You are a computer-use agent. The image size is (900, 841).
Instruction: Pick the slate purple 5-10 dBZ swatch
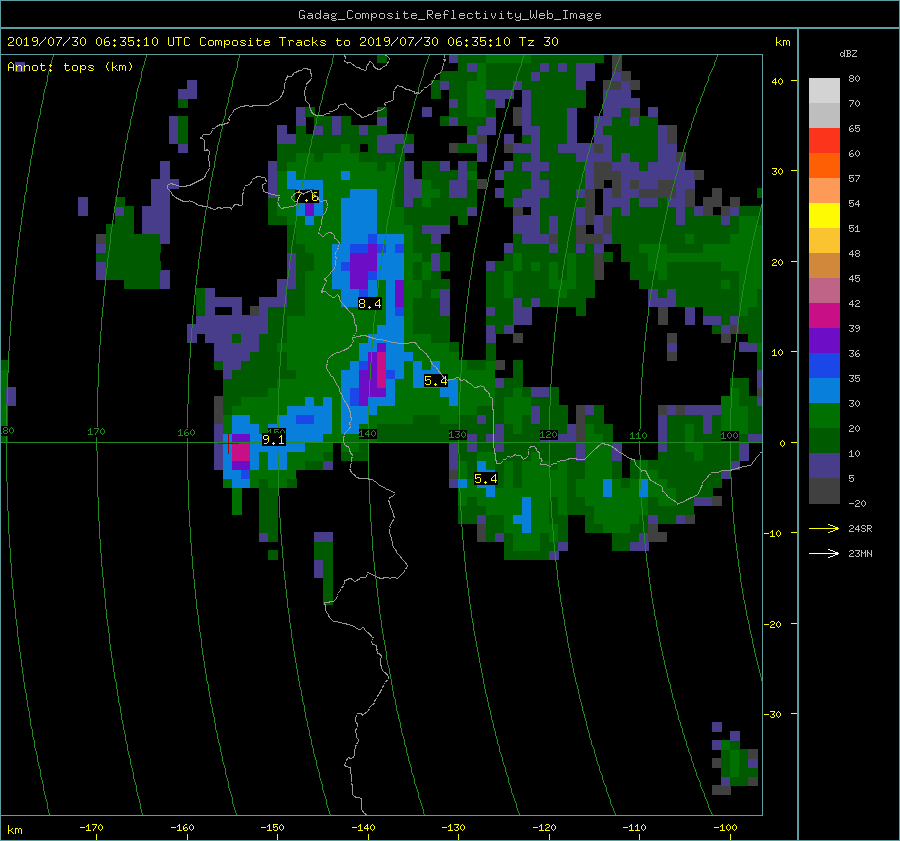(824, 465)
